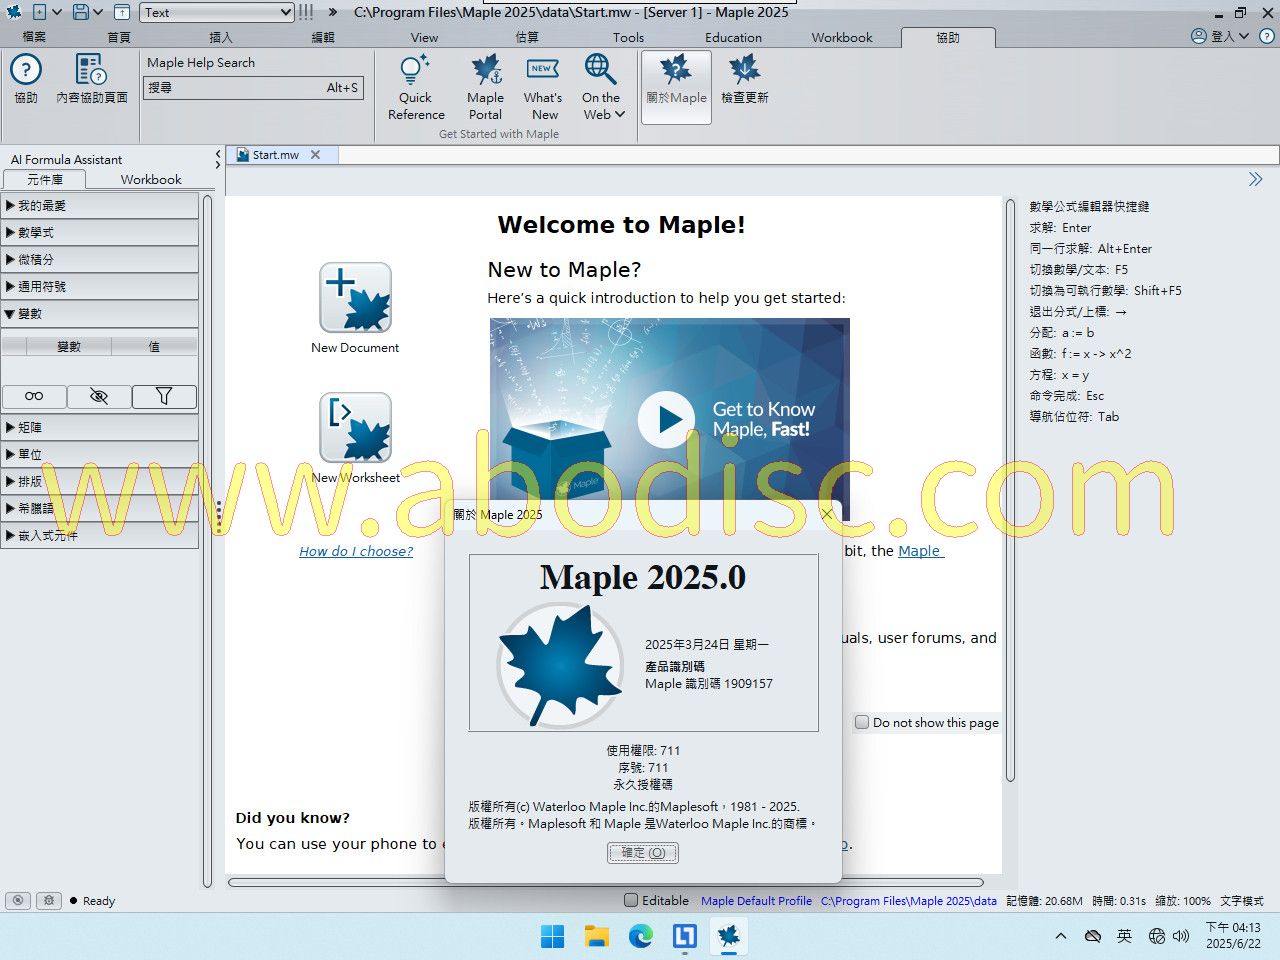Expand the 通用符號 palette
1280x960 pixels.
(100, 286)
